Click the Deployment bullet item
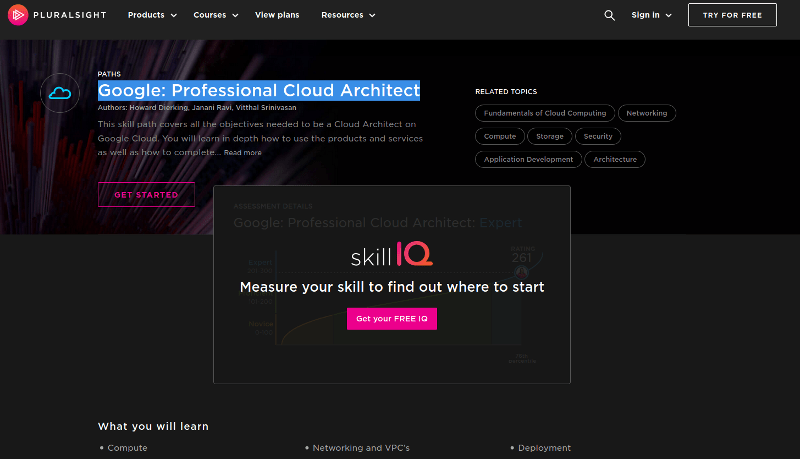The image size is (800, 459). click(544, 448)
